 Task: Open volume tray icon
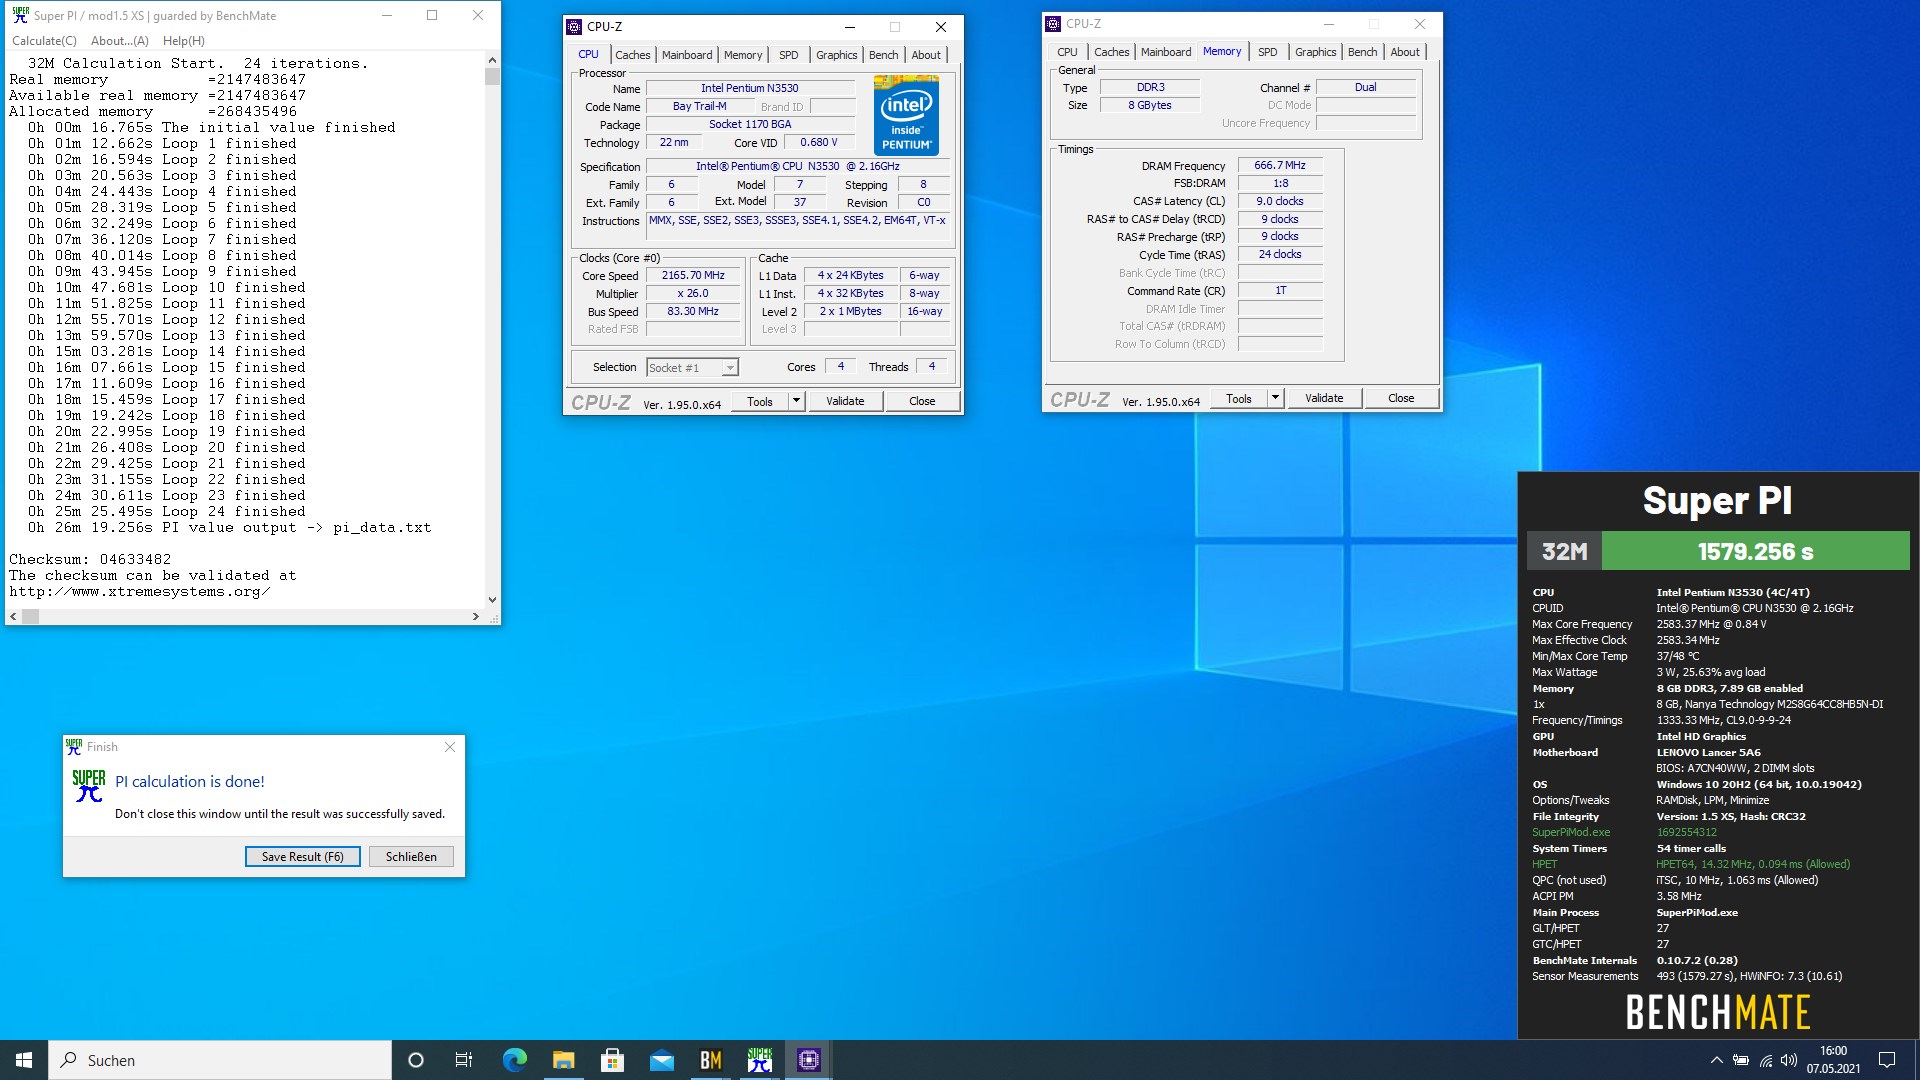(1789, 1060)
